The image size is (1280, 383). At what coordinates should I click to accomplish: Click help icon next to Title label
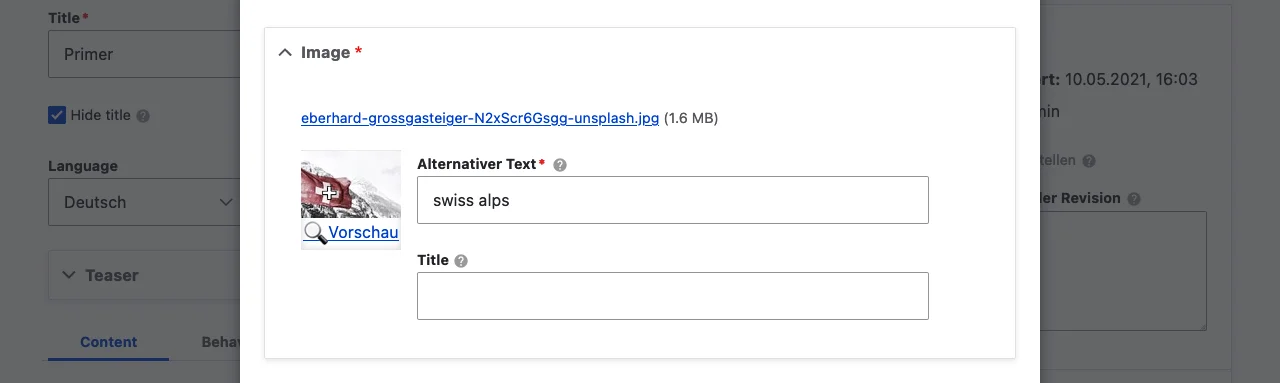click(461, 261)
